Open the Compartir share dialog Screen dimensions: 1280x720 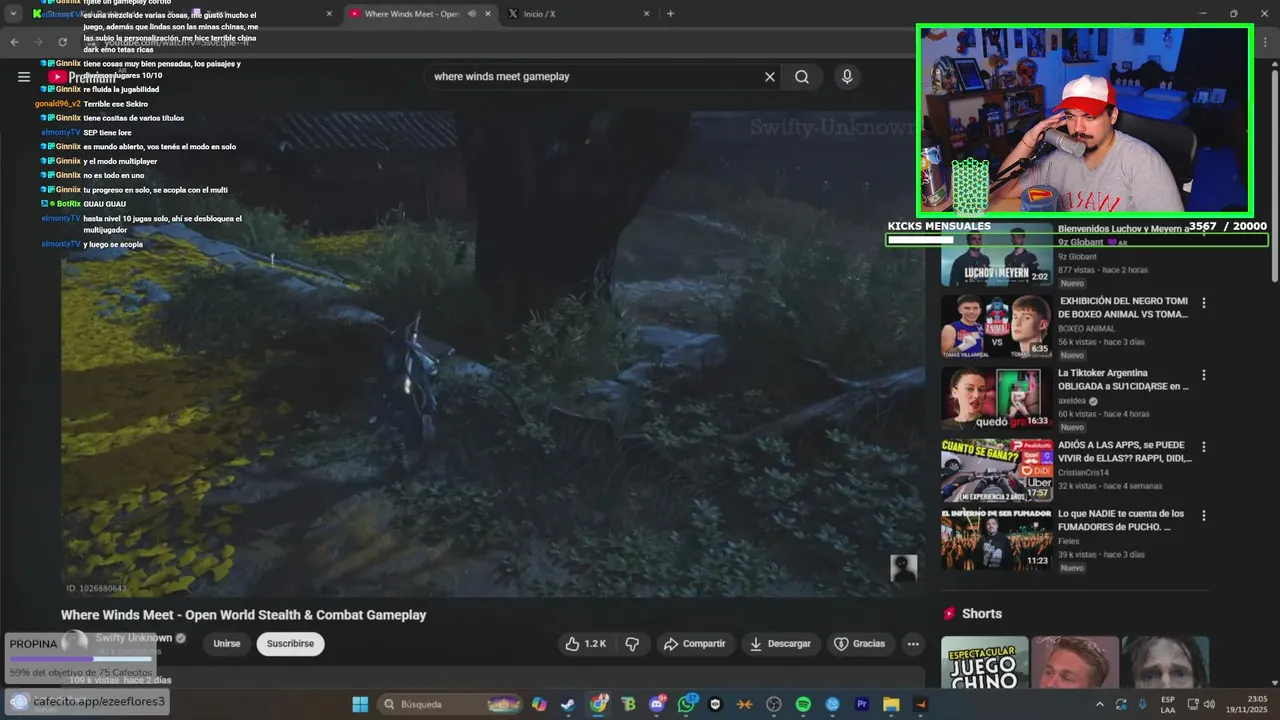coord(694,644)
